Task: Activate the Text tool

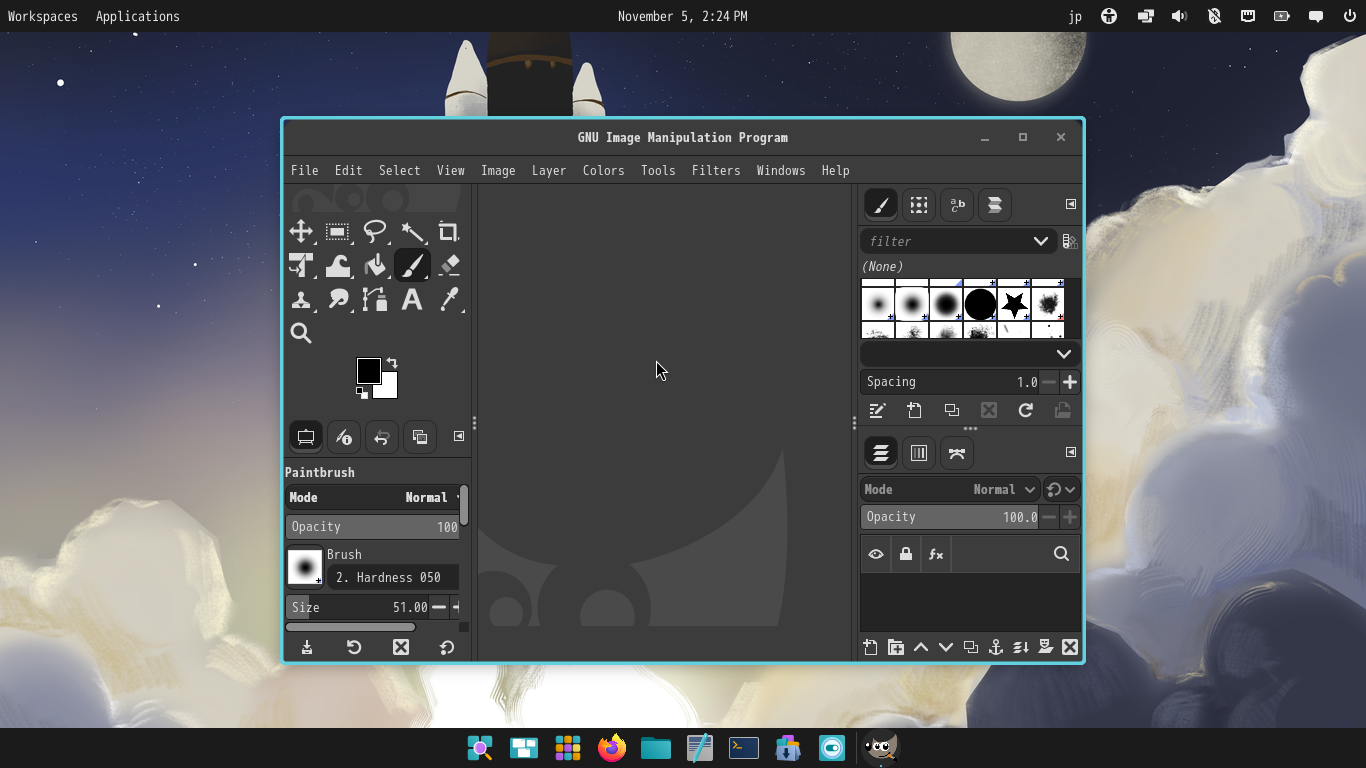Action: pyautogui.click(x=411, y=300)
